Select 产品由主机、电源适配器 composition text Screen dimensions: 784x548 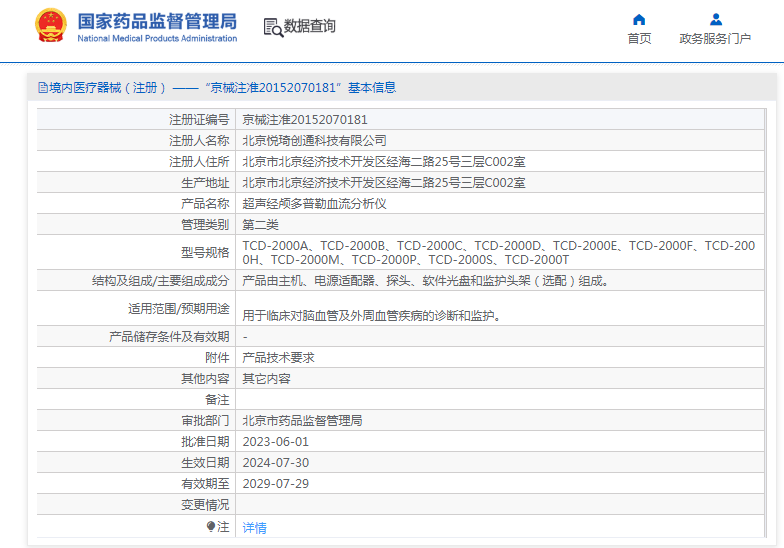426,281
